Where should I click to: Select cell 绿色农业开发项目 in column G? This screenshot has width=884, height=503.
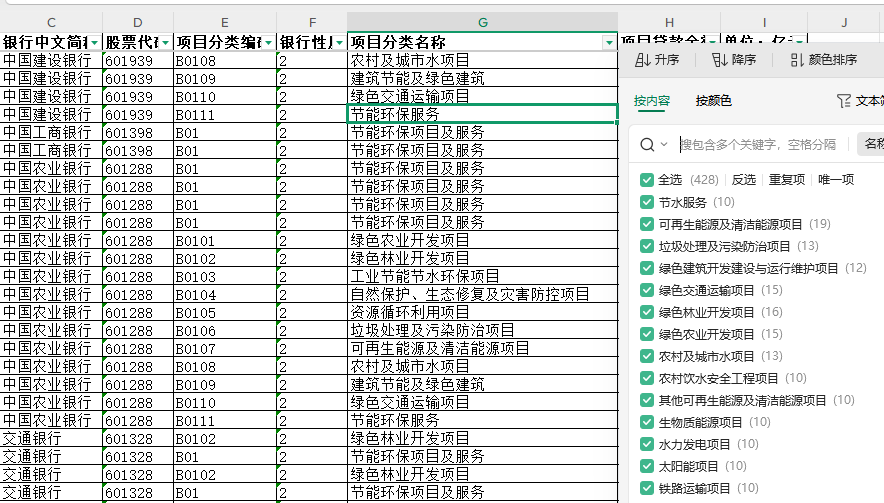(483, 240)
